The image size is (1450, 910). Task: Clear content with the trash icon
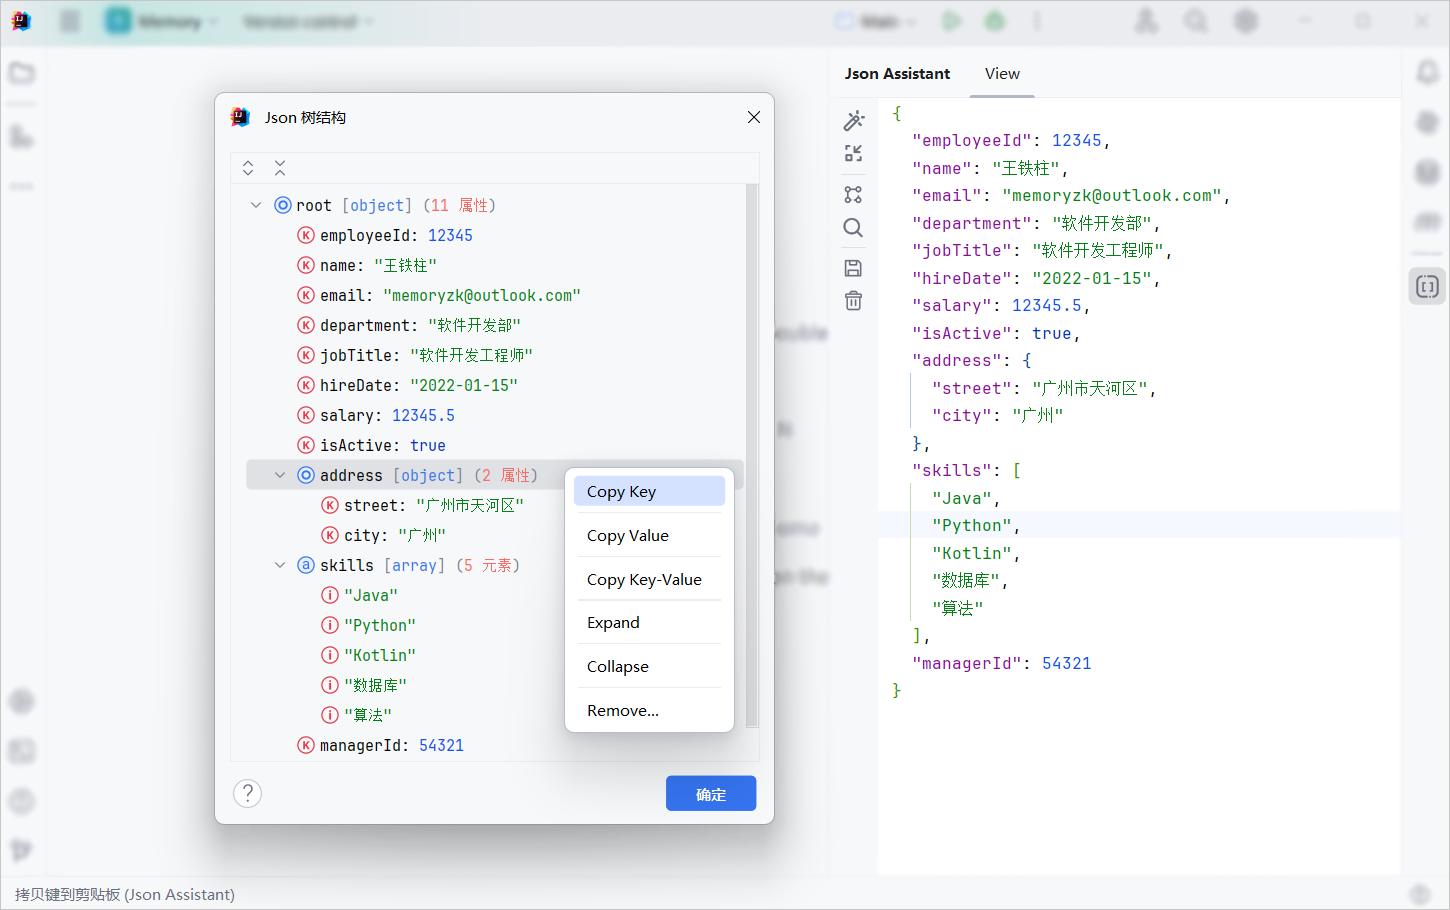pos(853,300)
